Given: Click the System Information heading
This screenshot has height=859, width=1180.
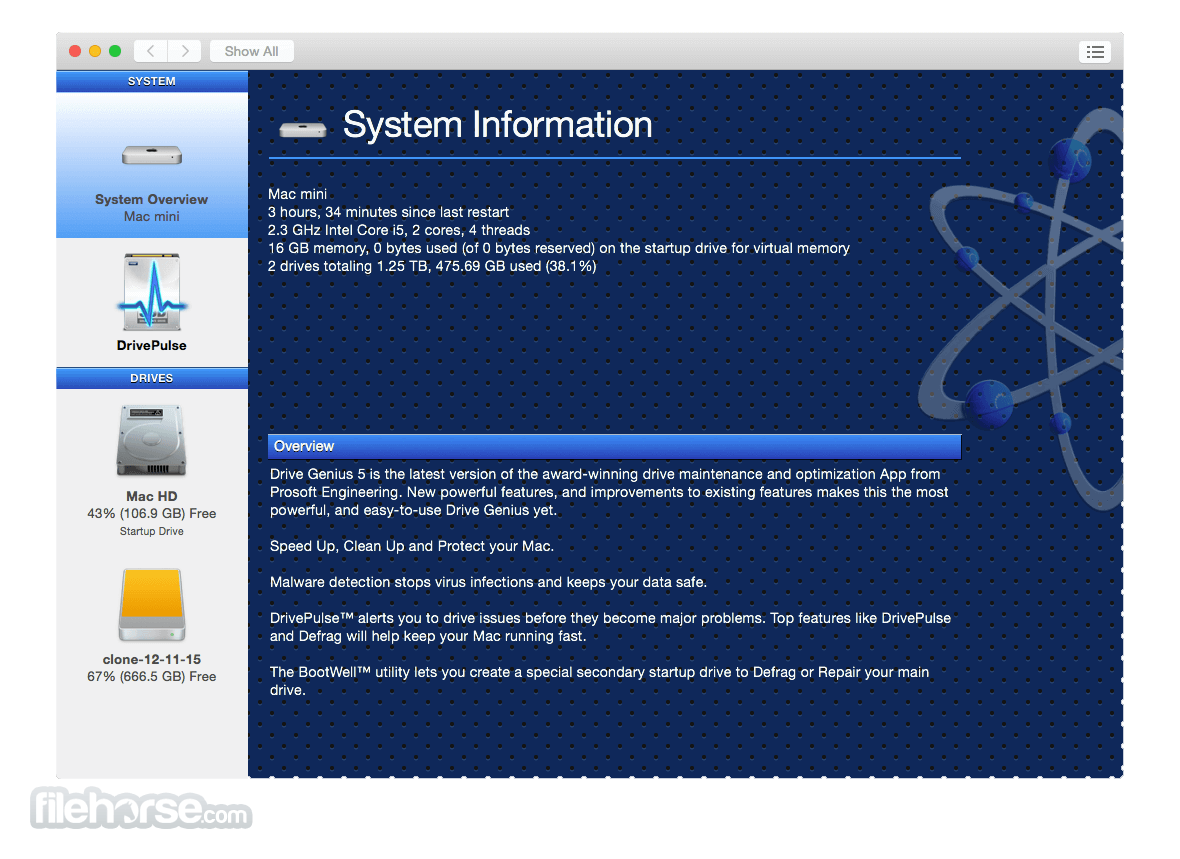Looking at the screenshot, I should pyautogui.click(x=497, y=124).
